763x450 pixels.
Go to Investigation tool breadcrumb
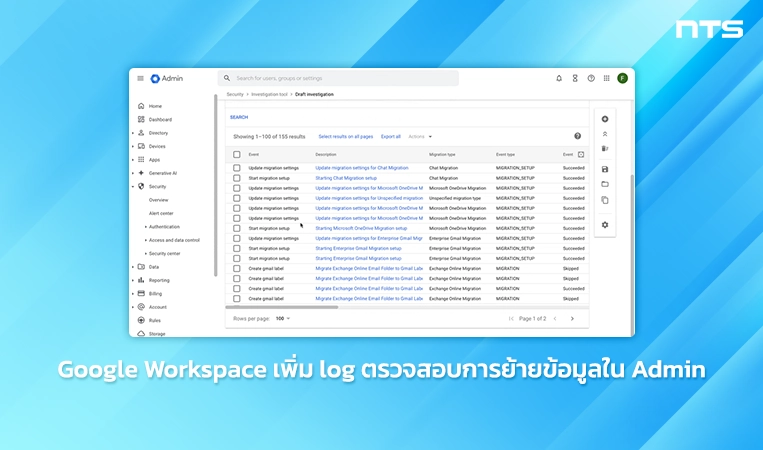click(269, 94)
